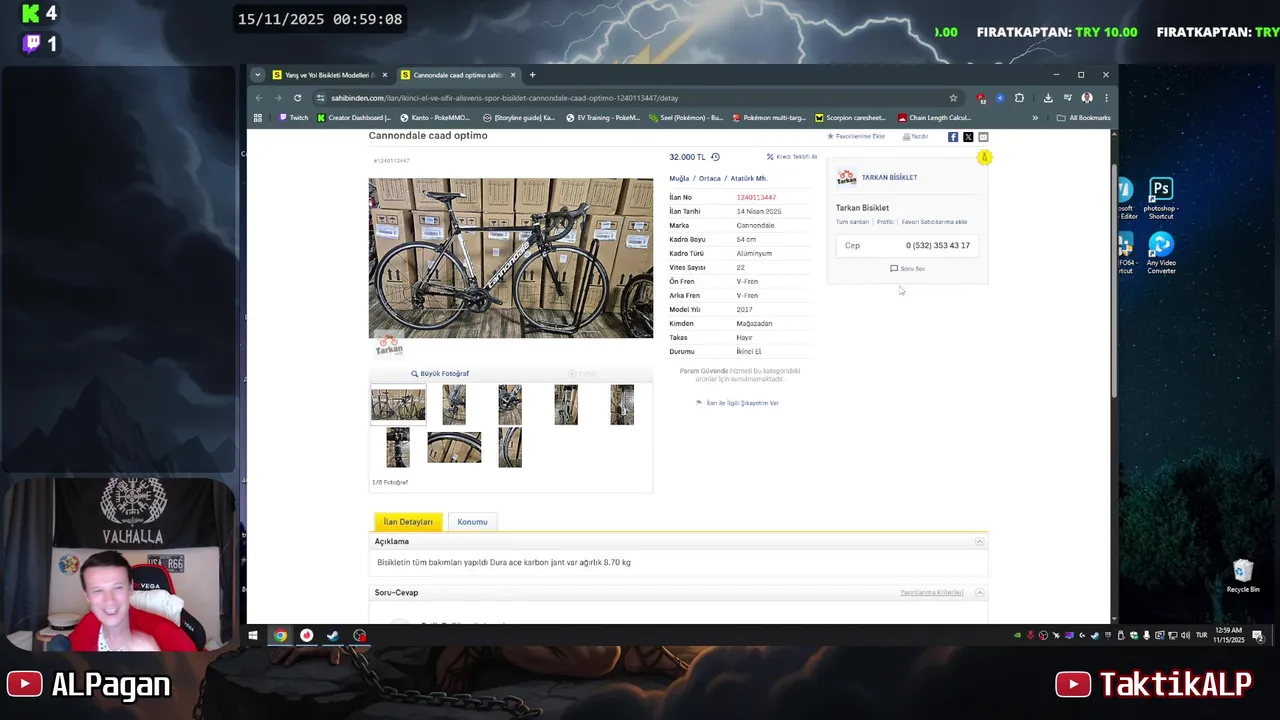This screenshot has height=720, width=1280.
Task: Click Soru Sor under phone number
Action: 908,269
